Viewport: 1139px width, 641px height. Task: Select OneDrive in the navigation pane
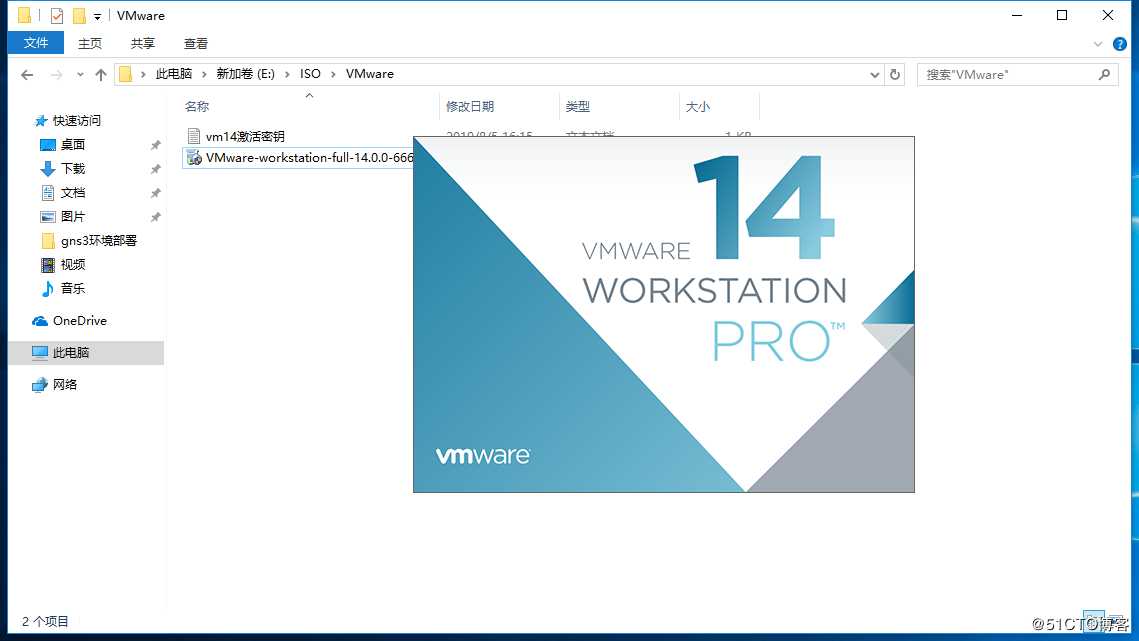[x=79, y=320]
